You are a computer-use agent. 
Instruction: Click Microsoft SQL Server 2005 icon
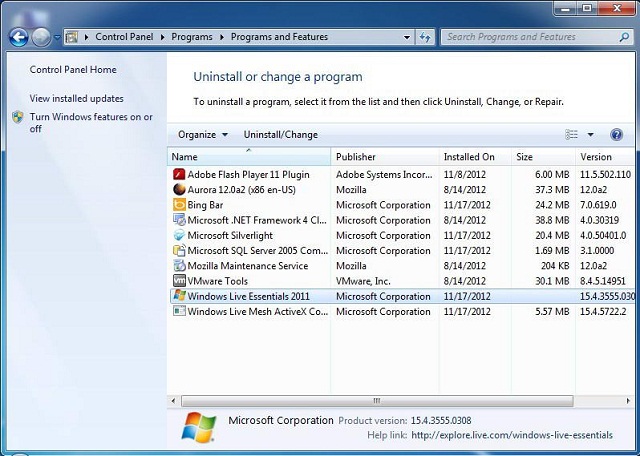(179, 251)
